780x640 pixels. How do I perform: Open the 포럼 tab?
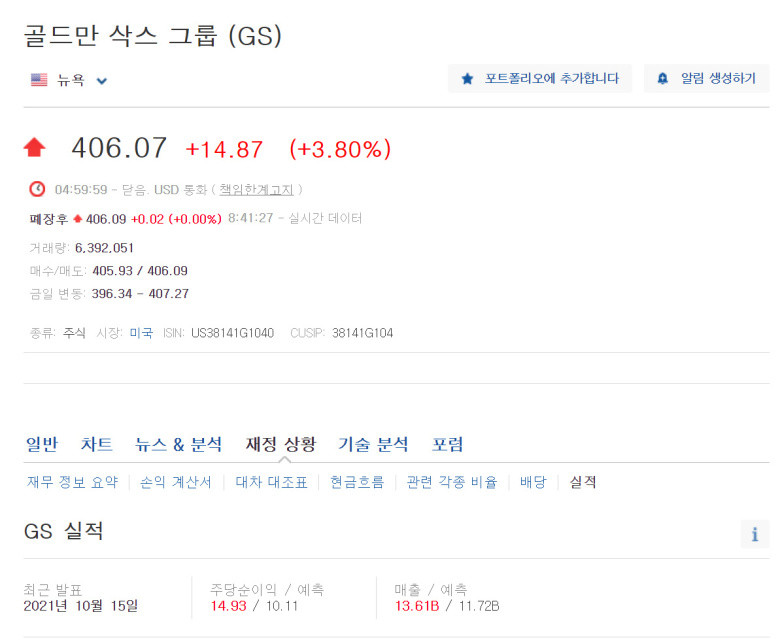[447, 444]
